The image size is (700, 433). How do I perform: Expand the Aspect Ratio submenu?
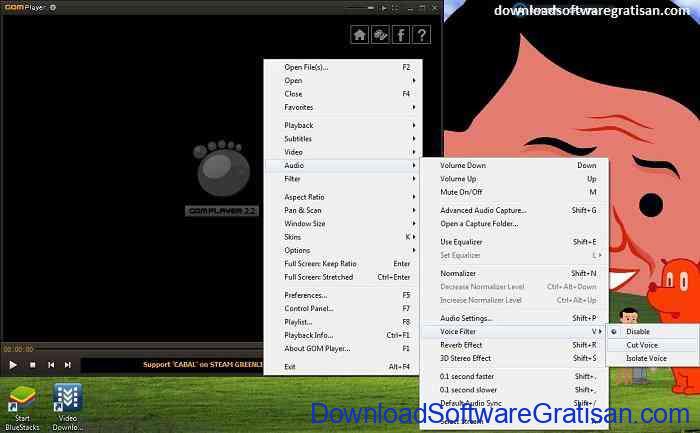click(342, 197)
